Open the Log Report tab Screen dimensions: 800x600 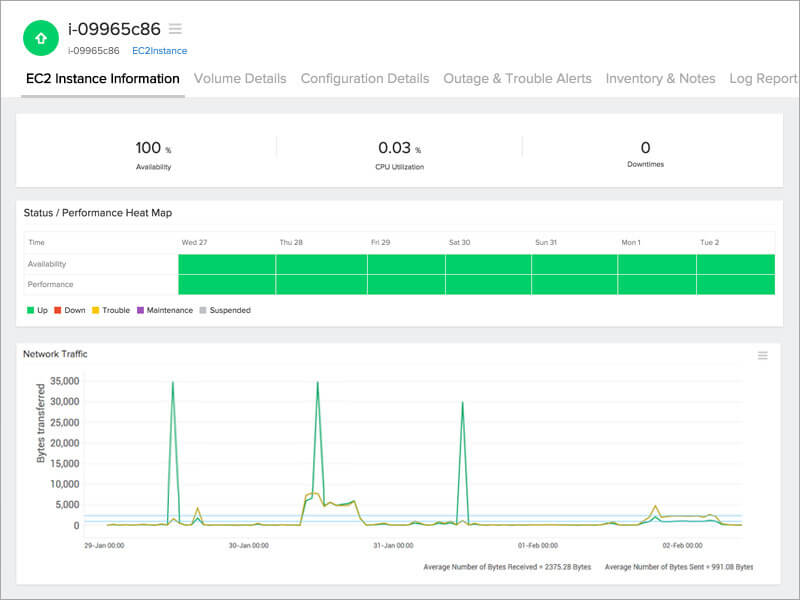(764, 79)
